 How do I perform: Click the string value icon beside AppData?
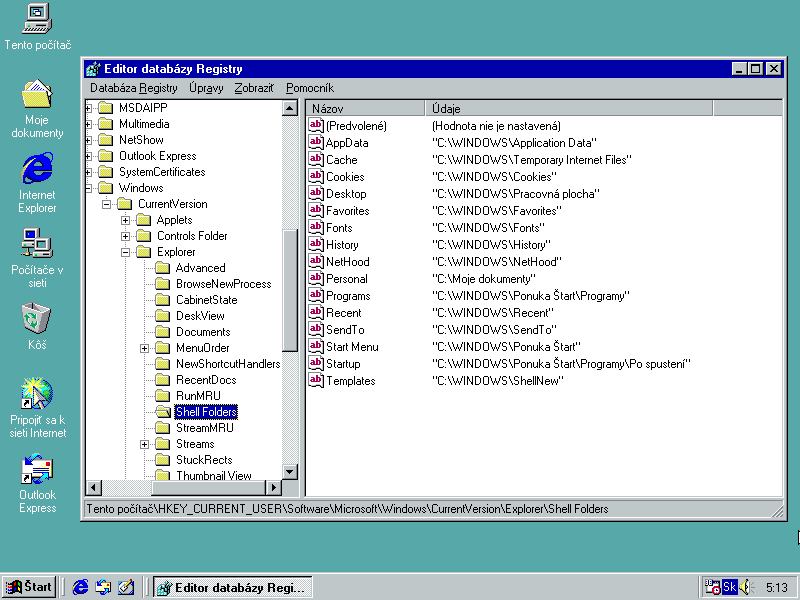[316, 143]
